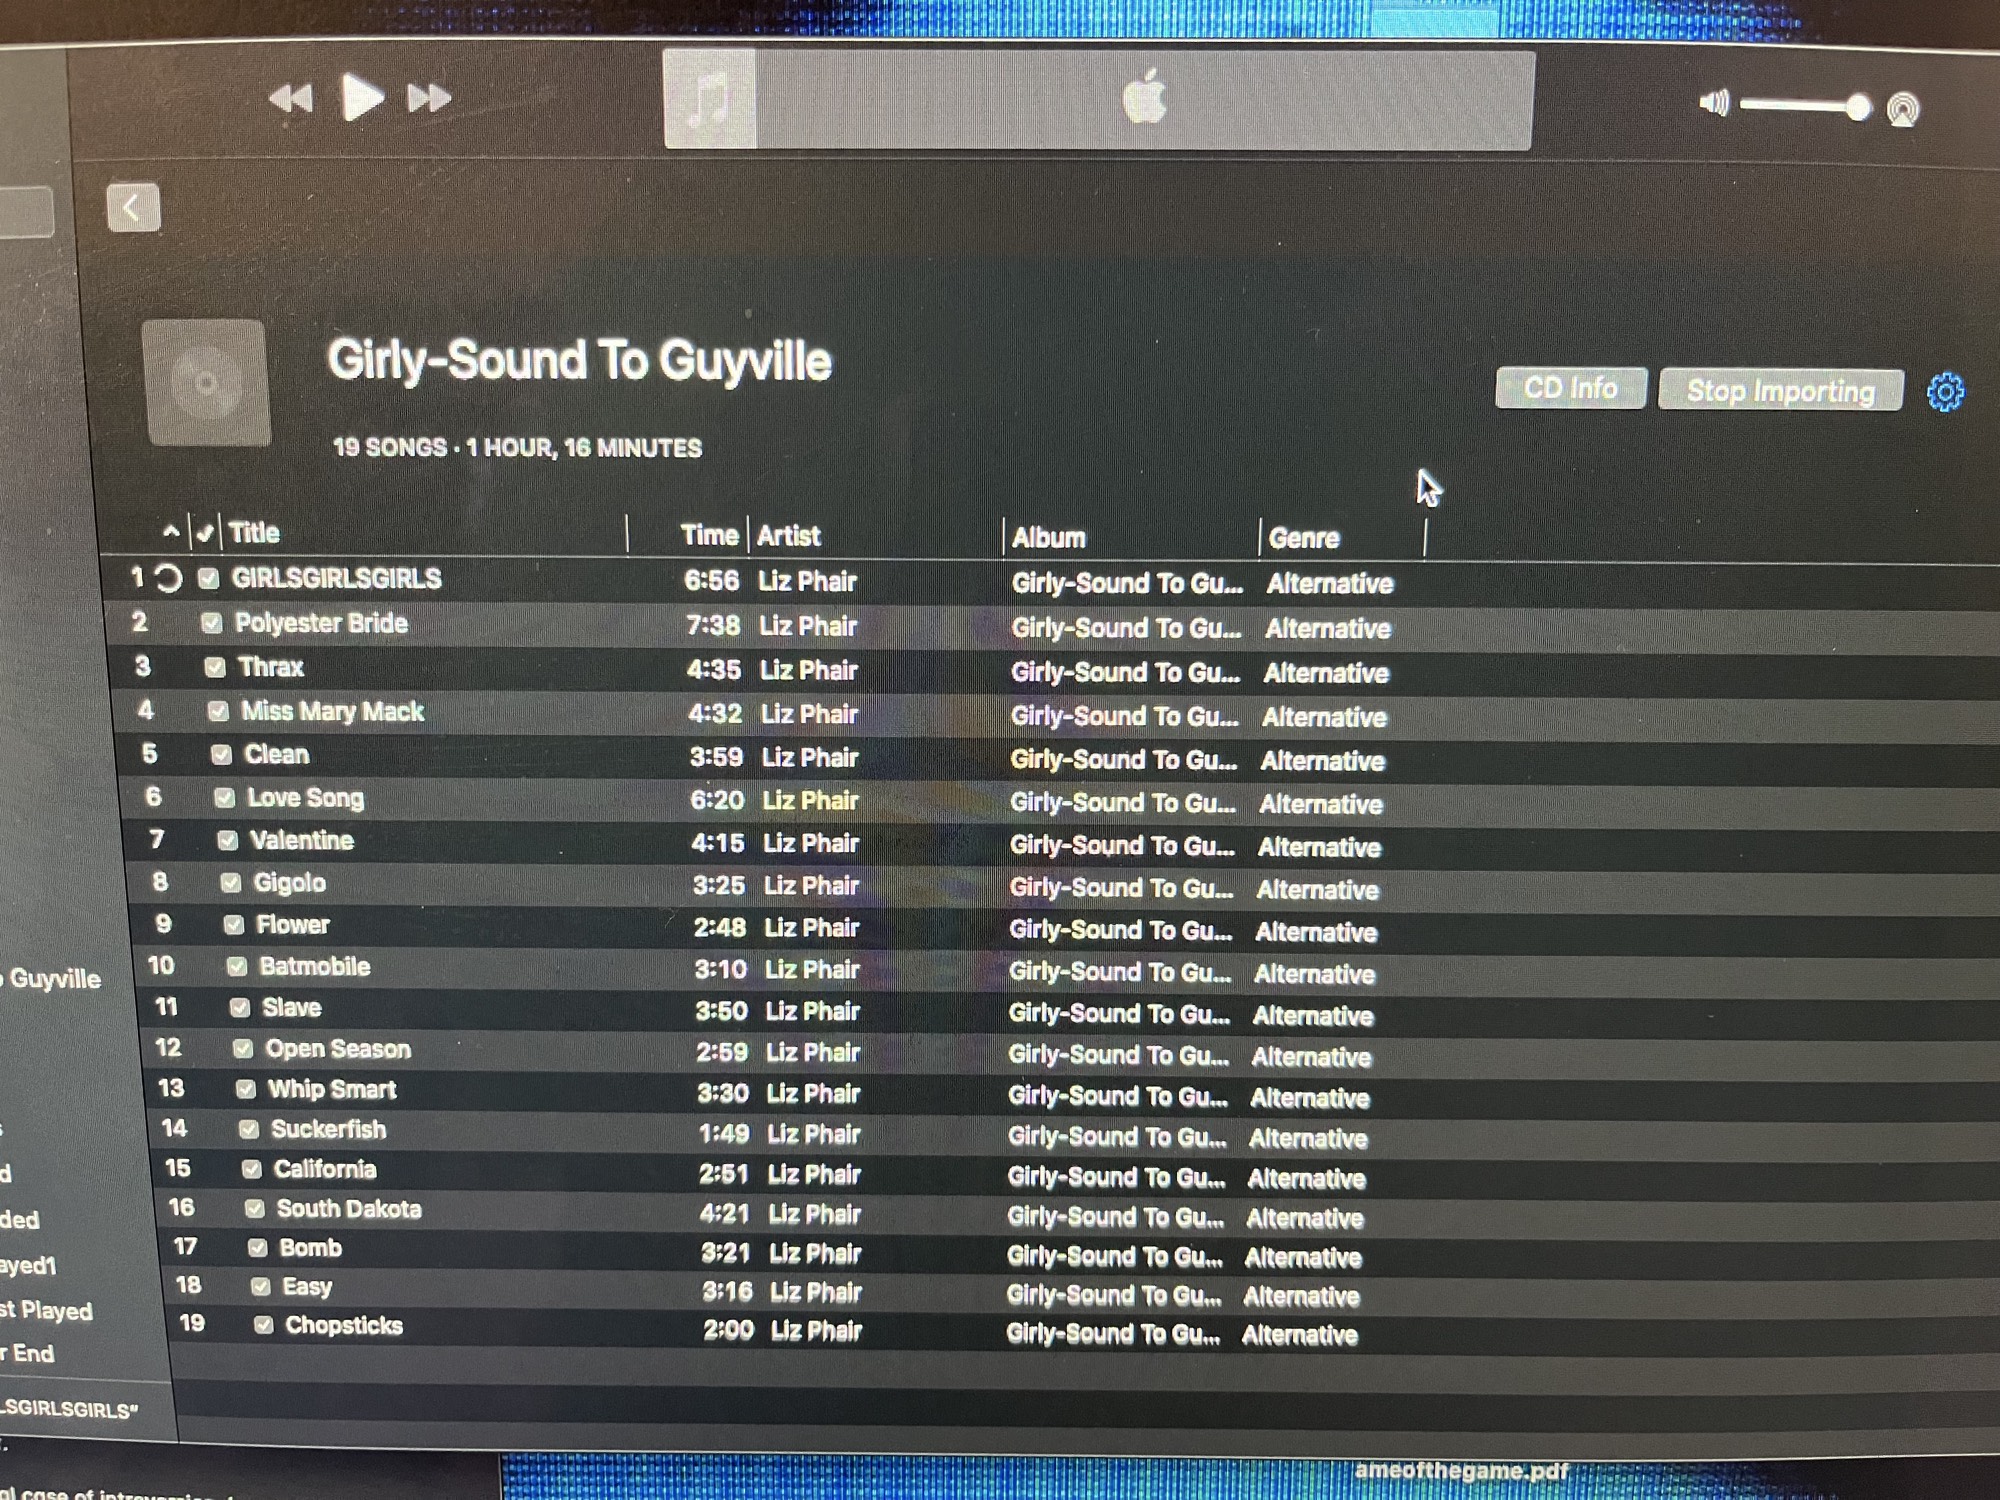The image size is (2000, 1500).
Task: Open the AirPlay output icon
Action: click(x=1903, y=109)
